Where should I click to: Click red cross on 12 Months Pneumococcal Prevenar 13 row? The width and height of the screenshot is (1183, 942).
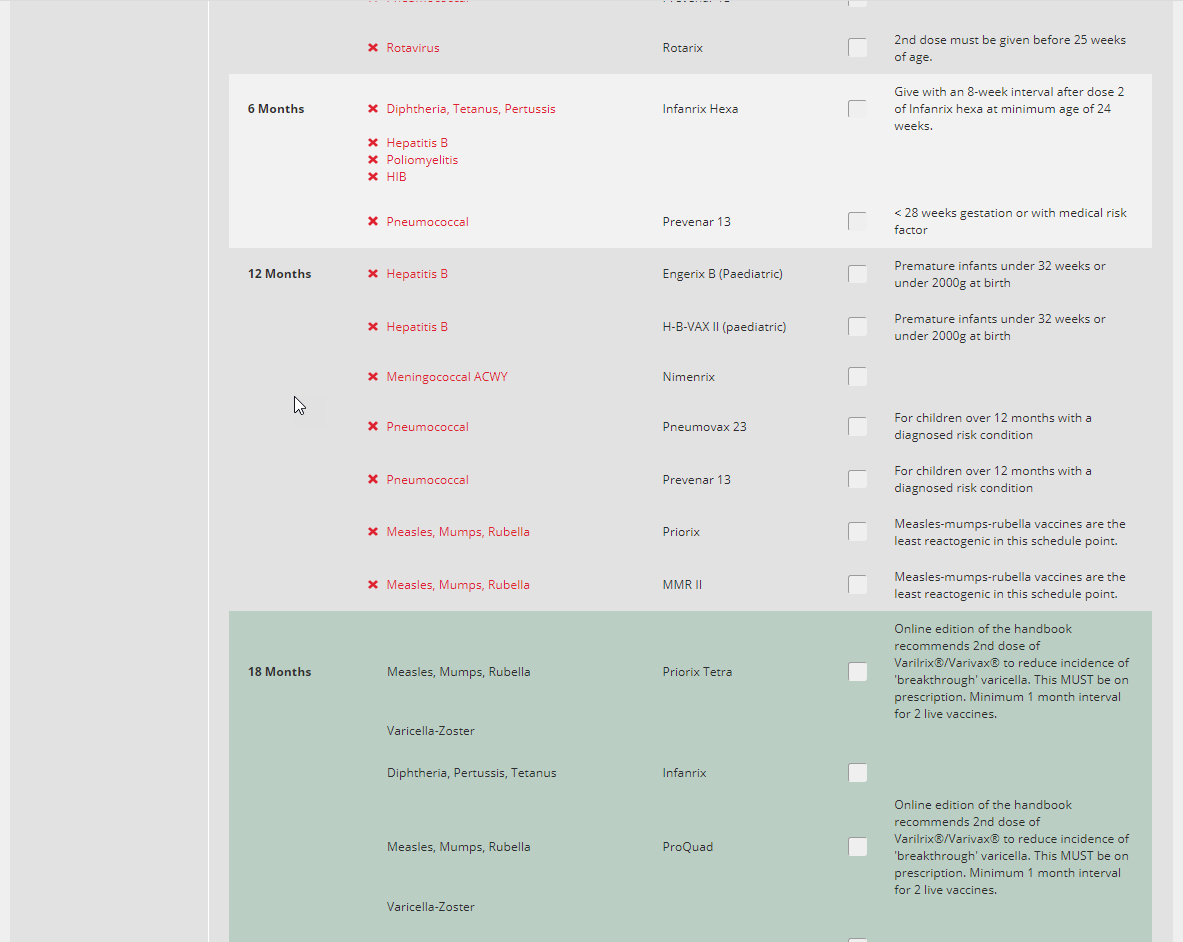point(373,480)
